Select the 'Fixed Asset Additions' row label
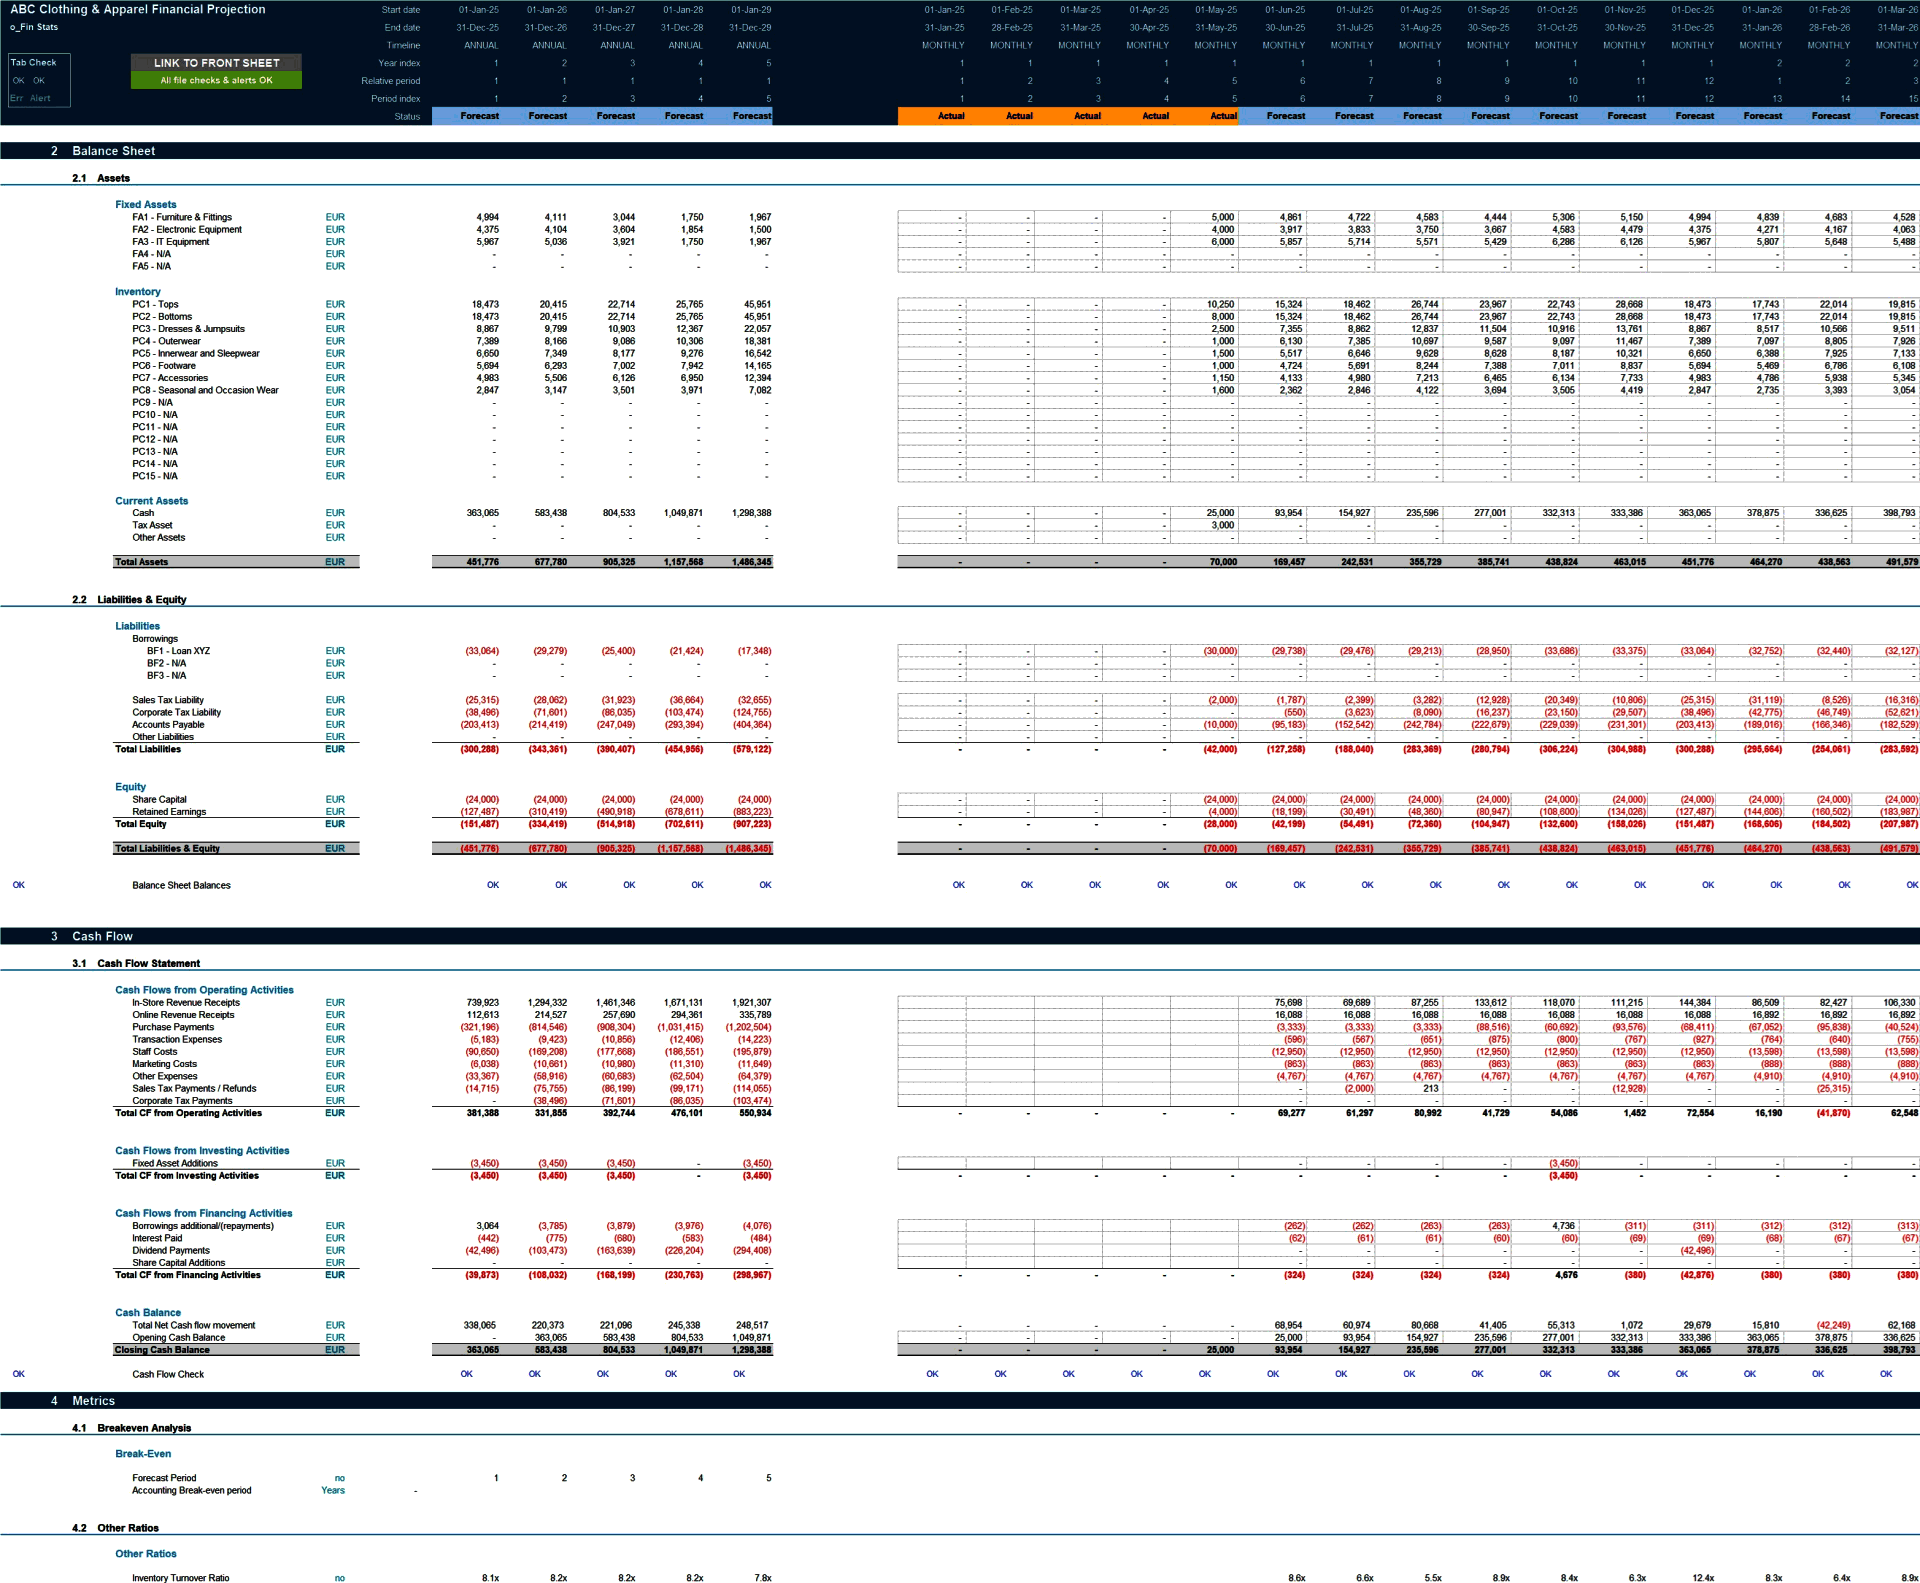 (x=175, y=1164)
